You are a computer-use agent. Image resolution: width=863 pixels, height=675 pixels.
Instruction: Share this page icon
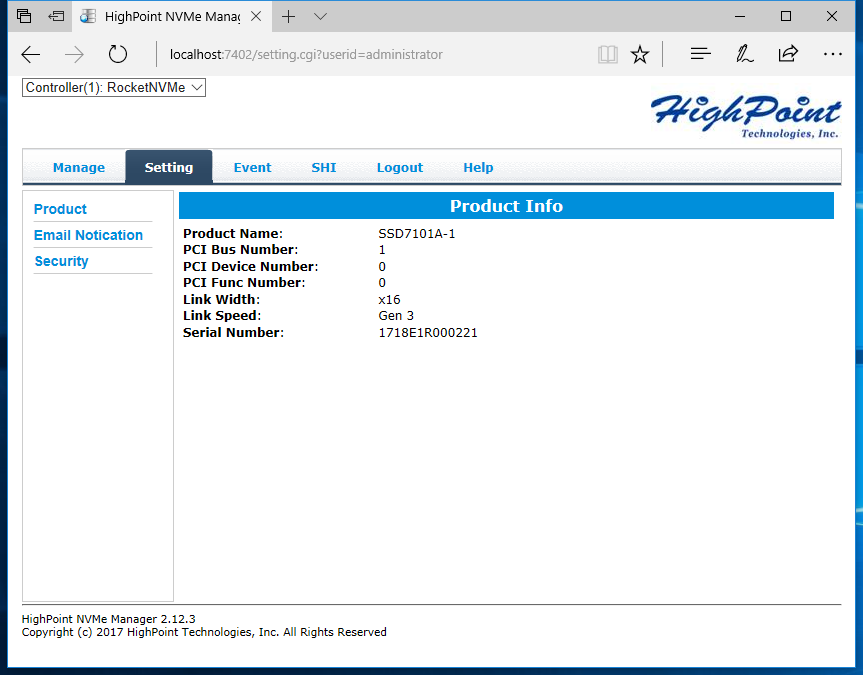pos(788,53)
